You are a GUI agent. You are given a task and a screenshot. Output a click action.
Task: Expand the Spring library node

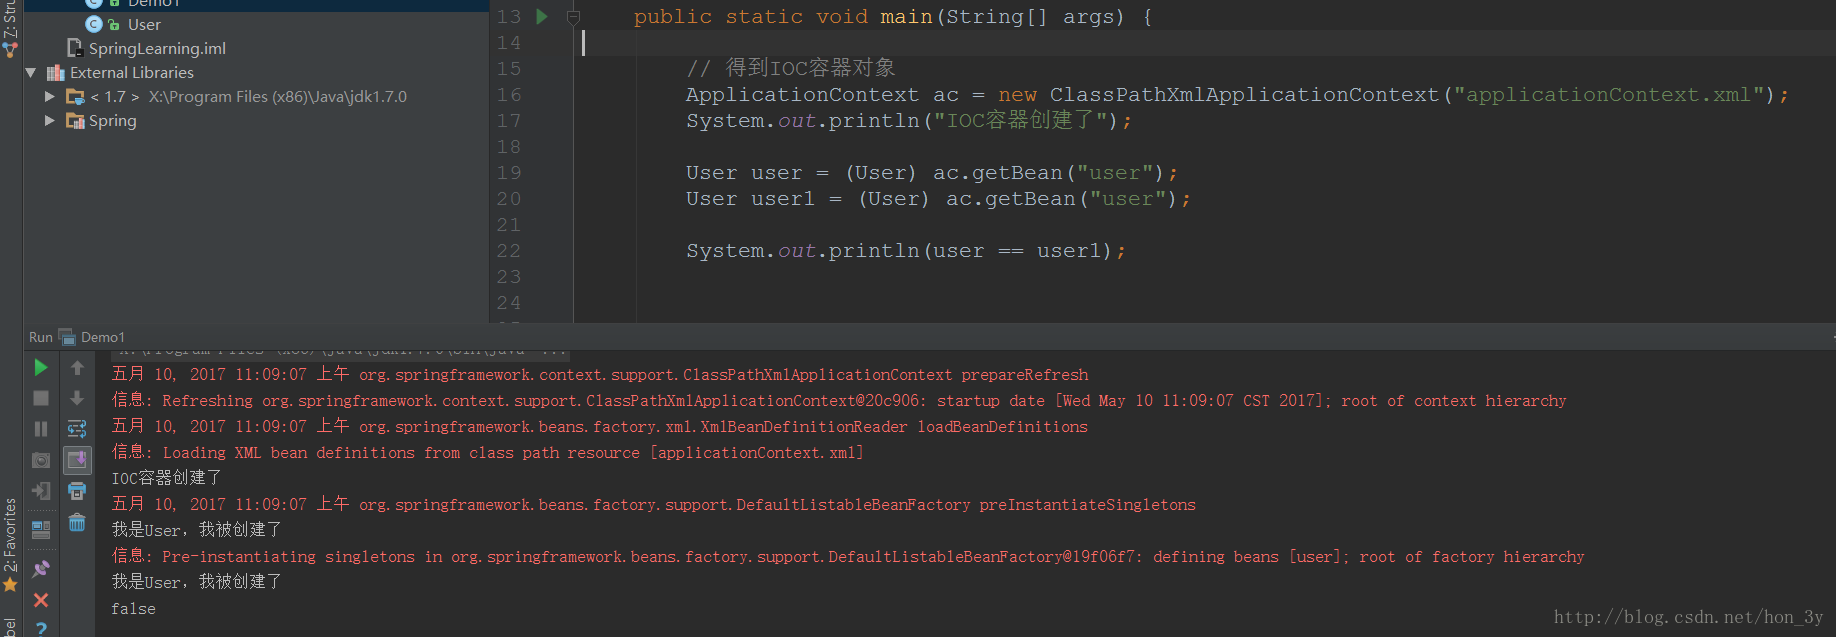pyautogui.click(x=50, y=121)
